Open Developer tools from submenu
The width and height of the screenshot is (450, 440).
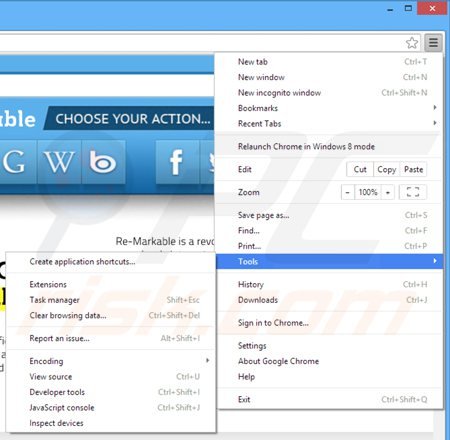(x=111, y=392)
